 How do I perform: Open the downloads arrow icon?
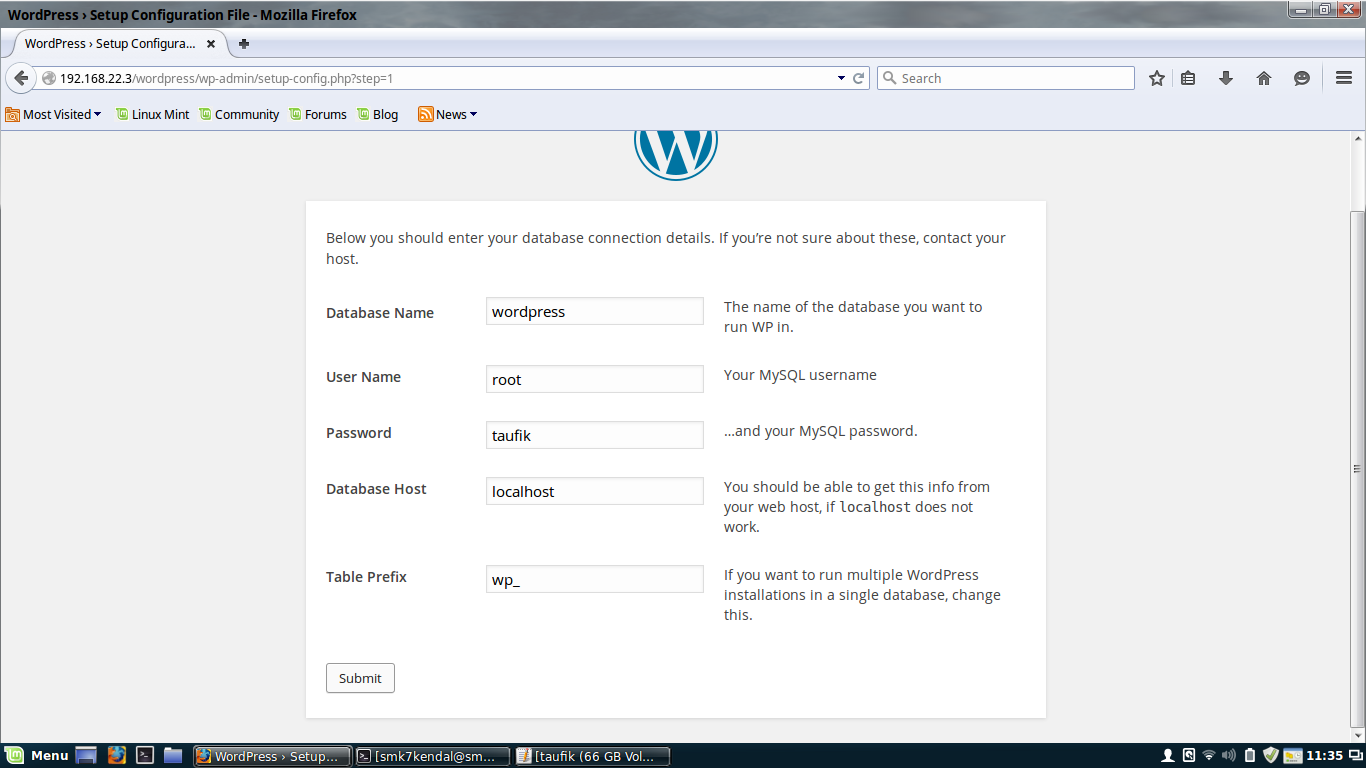[x=1226, y=78]
